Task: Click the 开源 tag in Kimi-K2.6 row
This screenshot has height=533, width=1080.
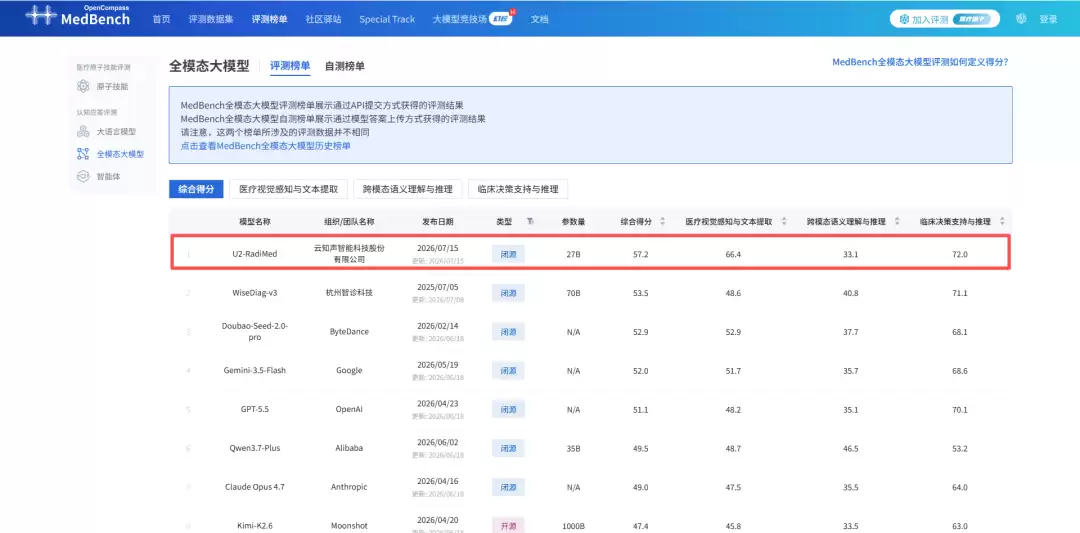Action: click(508, 525)
